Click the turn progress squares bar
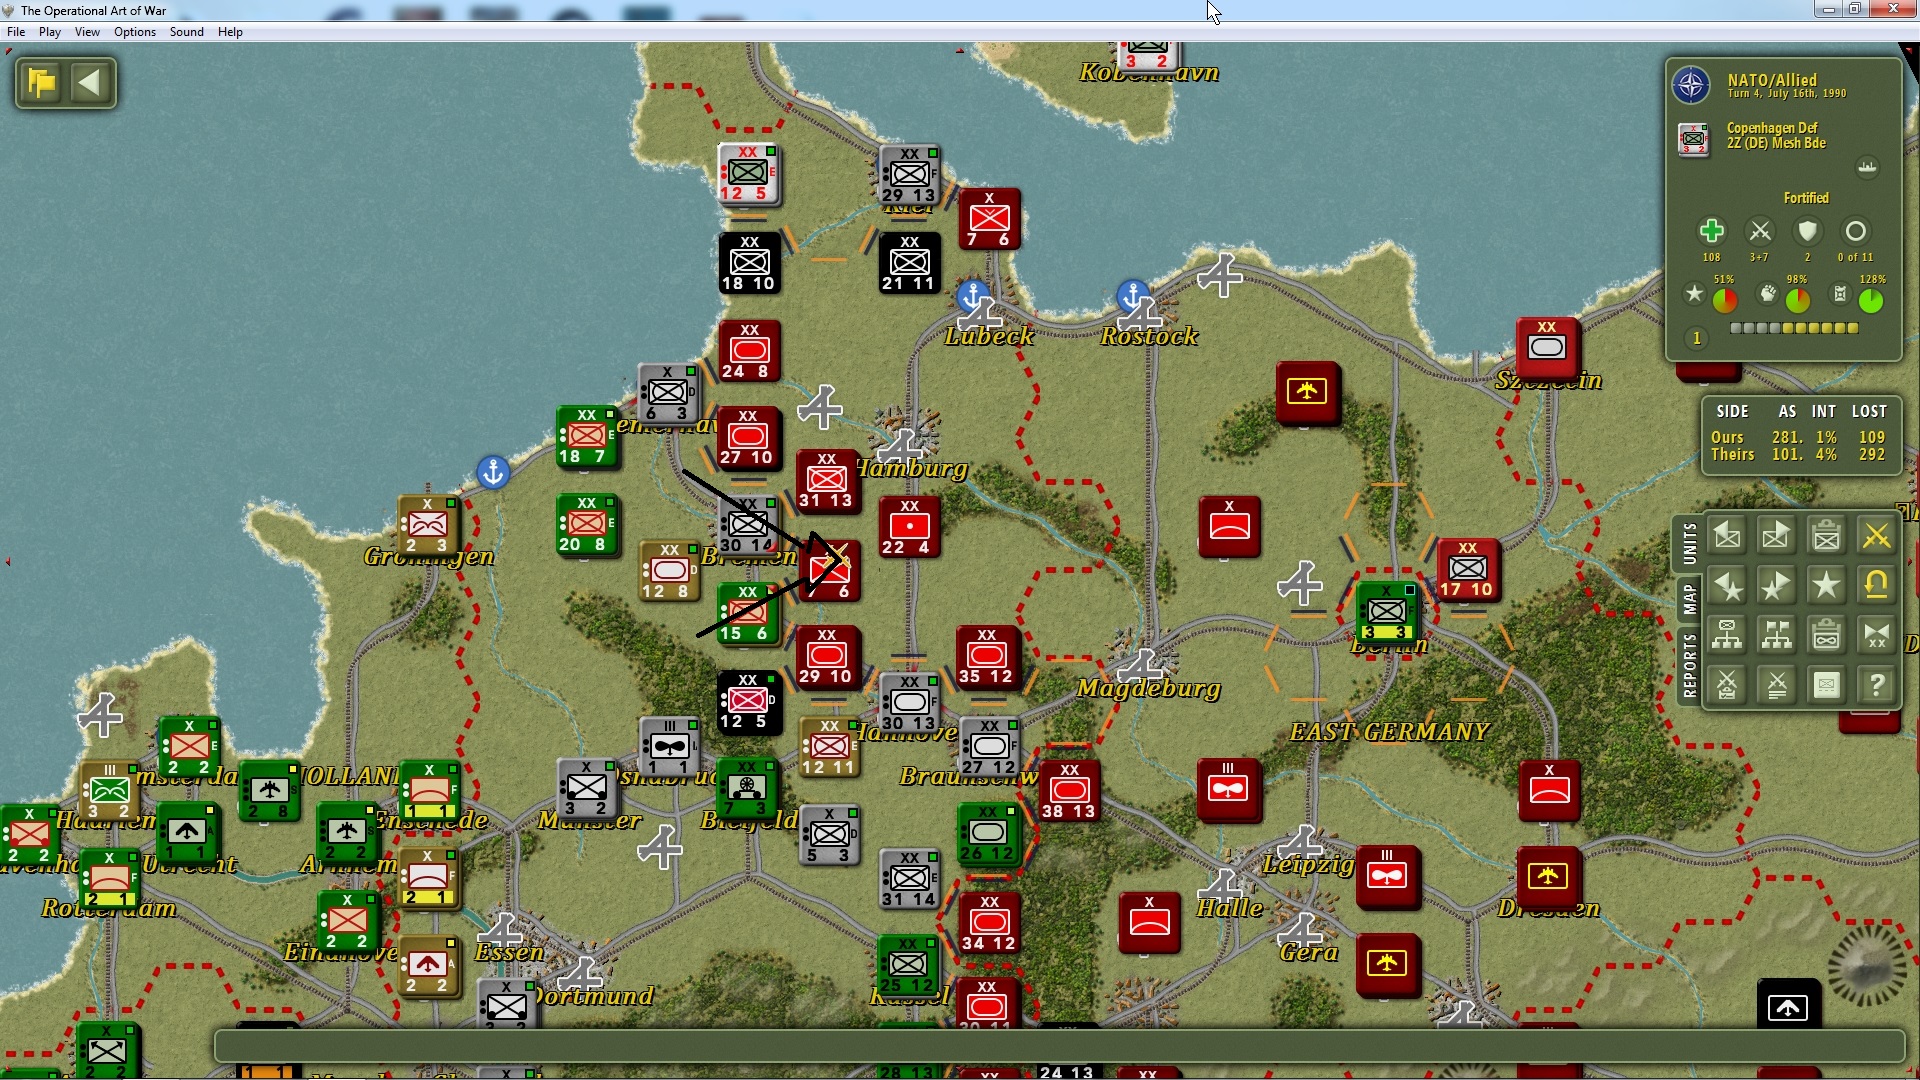Viewport: 1920px width, 1080px height. (1794, 328)
